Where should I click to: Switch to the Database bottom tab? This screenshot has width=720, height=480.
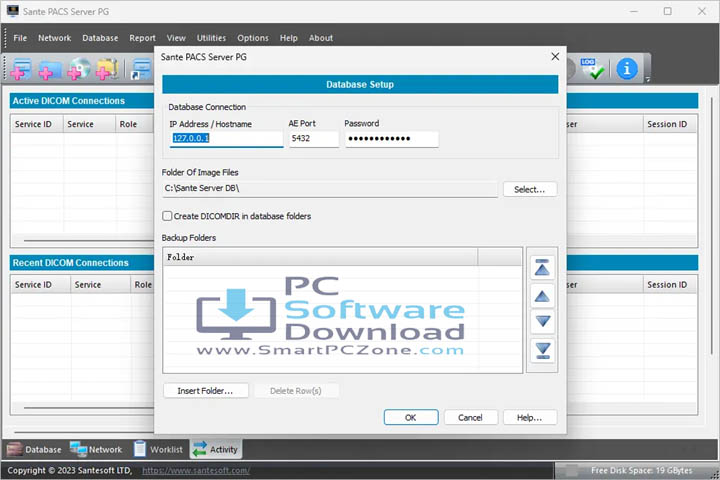(x=34, y=449)
